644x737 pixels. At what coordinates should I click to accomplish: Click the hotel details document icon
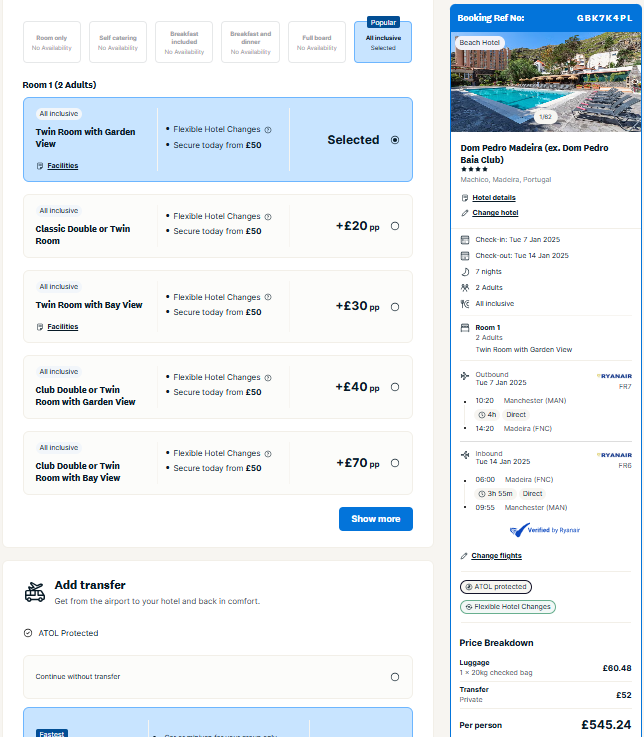[465, 198]
